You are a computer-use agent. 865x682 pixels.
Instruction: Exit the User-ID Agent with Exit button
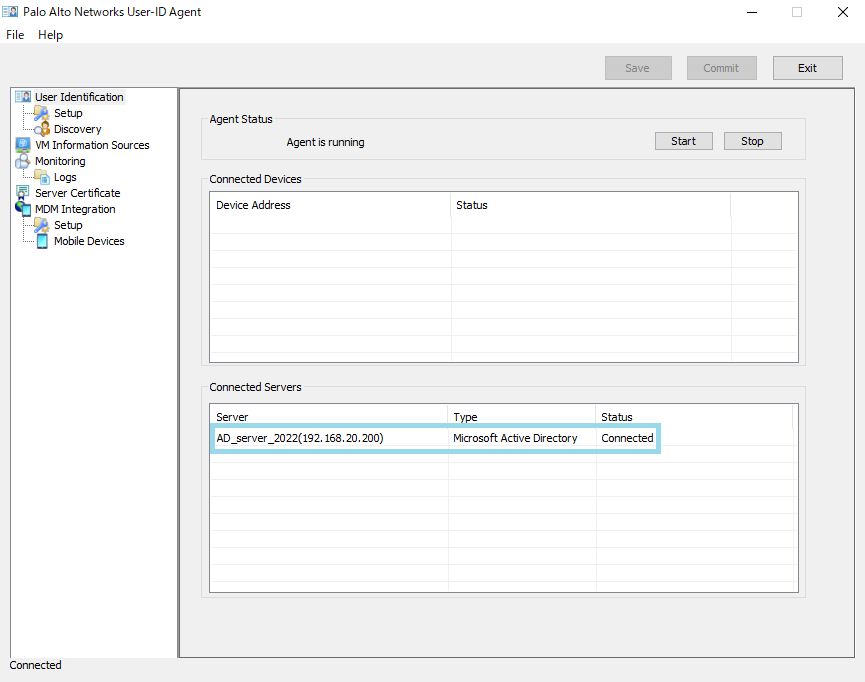click(x=807, y=68)
